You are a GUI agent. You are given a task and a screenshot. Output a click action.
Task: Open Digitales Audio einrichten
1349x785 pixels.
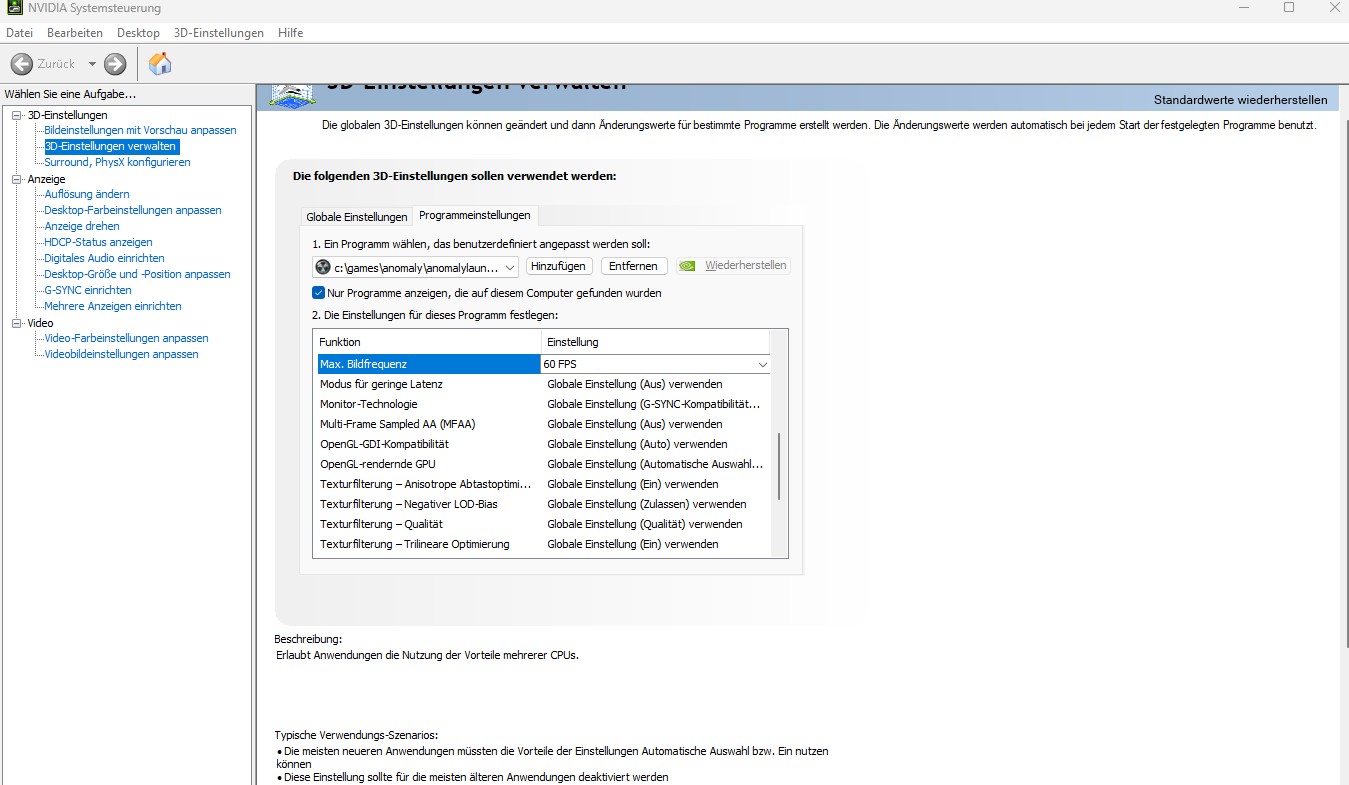(x=104, y=258)
